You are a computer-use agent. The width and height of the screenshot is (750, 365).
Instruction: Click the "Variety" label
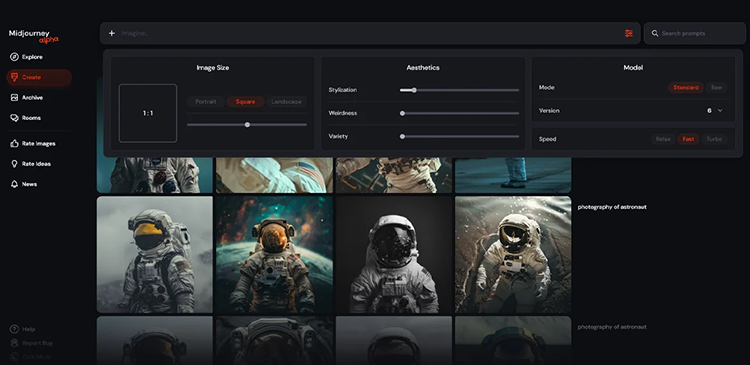tap(338, 136)
